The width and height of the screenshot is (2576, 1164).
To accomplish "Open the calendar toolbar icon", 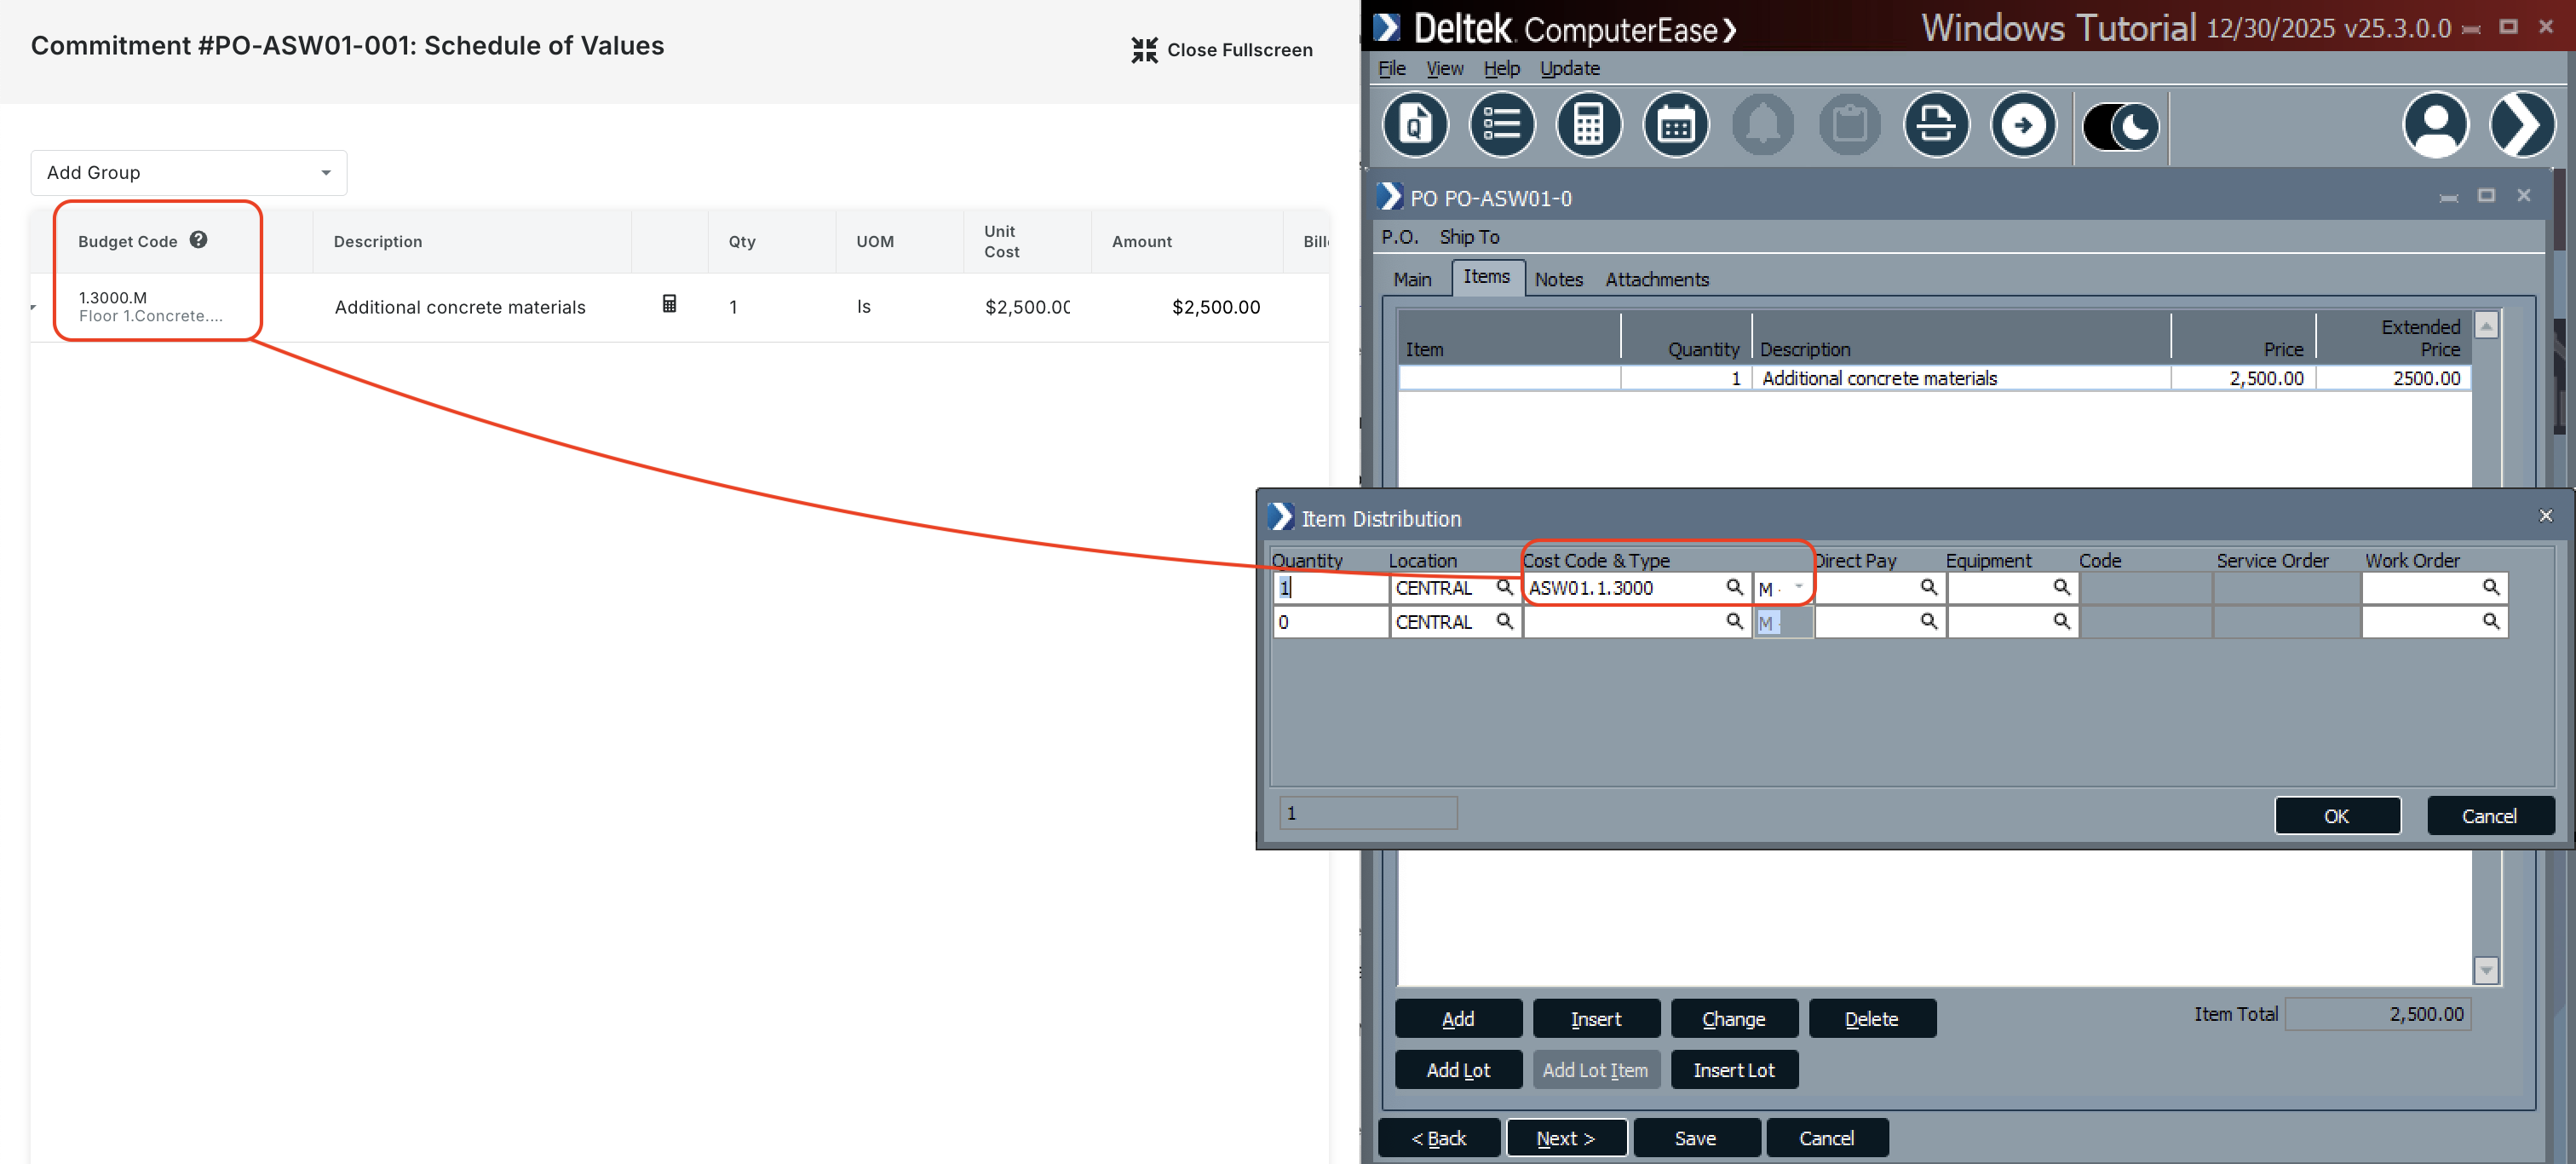I will click(1675, 124).
